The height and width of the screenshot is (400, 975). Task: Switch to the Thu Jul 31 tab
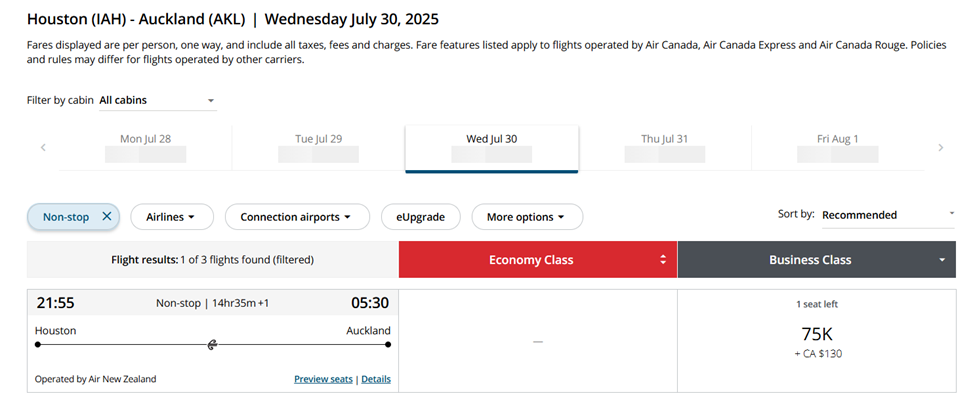(x=664, y=147)
